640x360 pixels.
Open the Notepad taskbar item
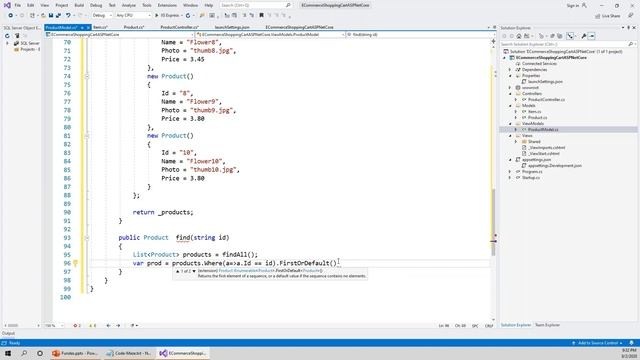point(128,353)
